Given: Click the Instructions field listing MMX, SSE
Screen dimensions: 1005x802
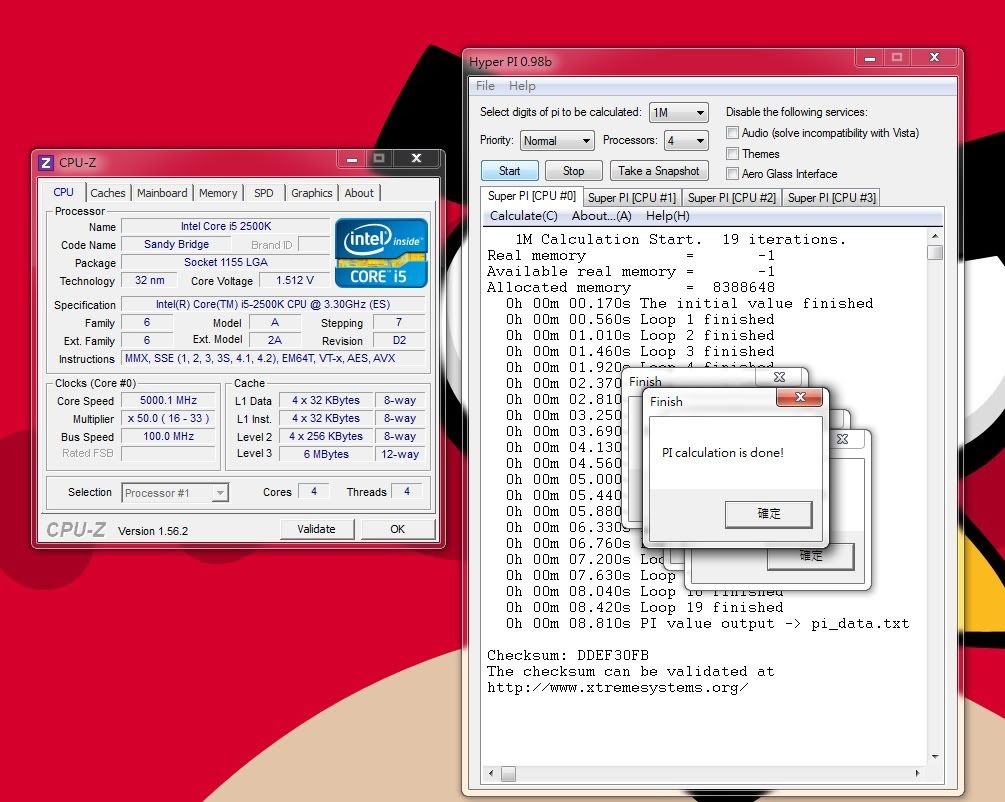Looking at the screenshot, I should (x=273, y=358).
